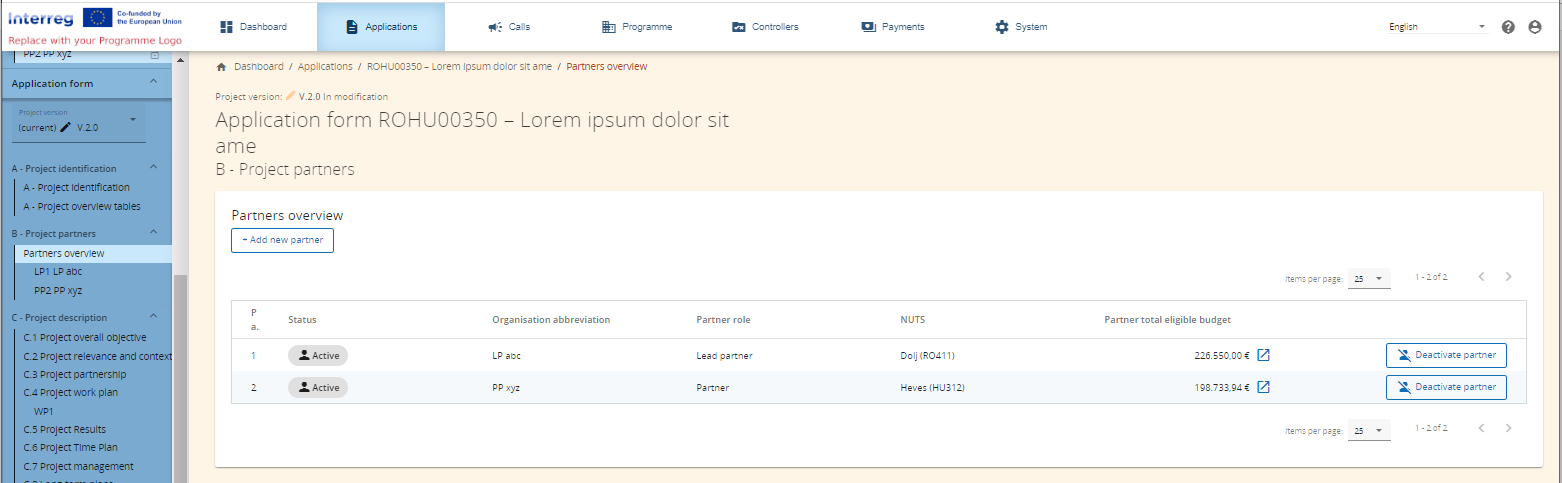Screen dimensions: 1562x483
Task: Collapse C - Project description section
Action: pyautogui.click(x=153, y=318)
